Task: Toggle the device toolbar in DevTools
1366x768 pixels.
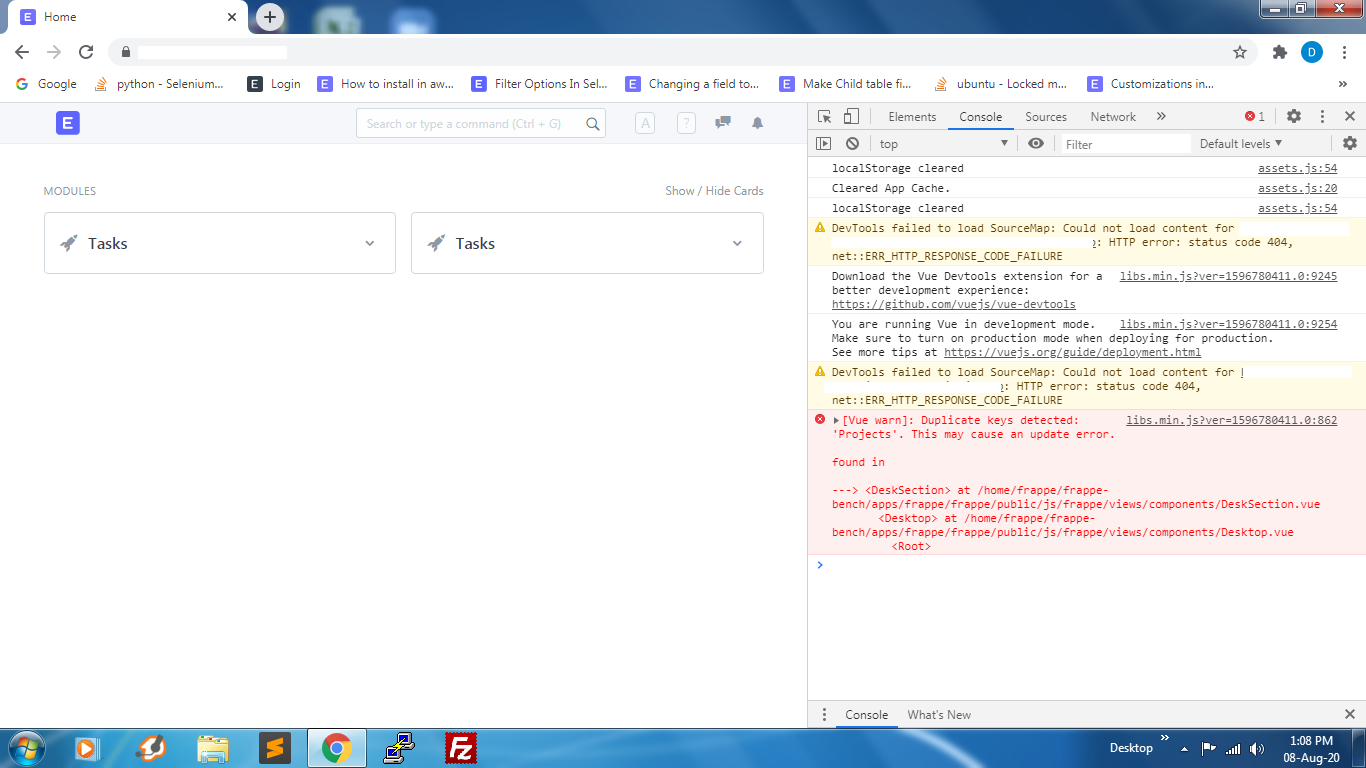Action: (851, 117)
